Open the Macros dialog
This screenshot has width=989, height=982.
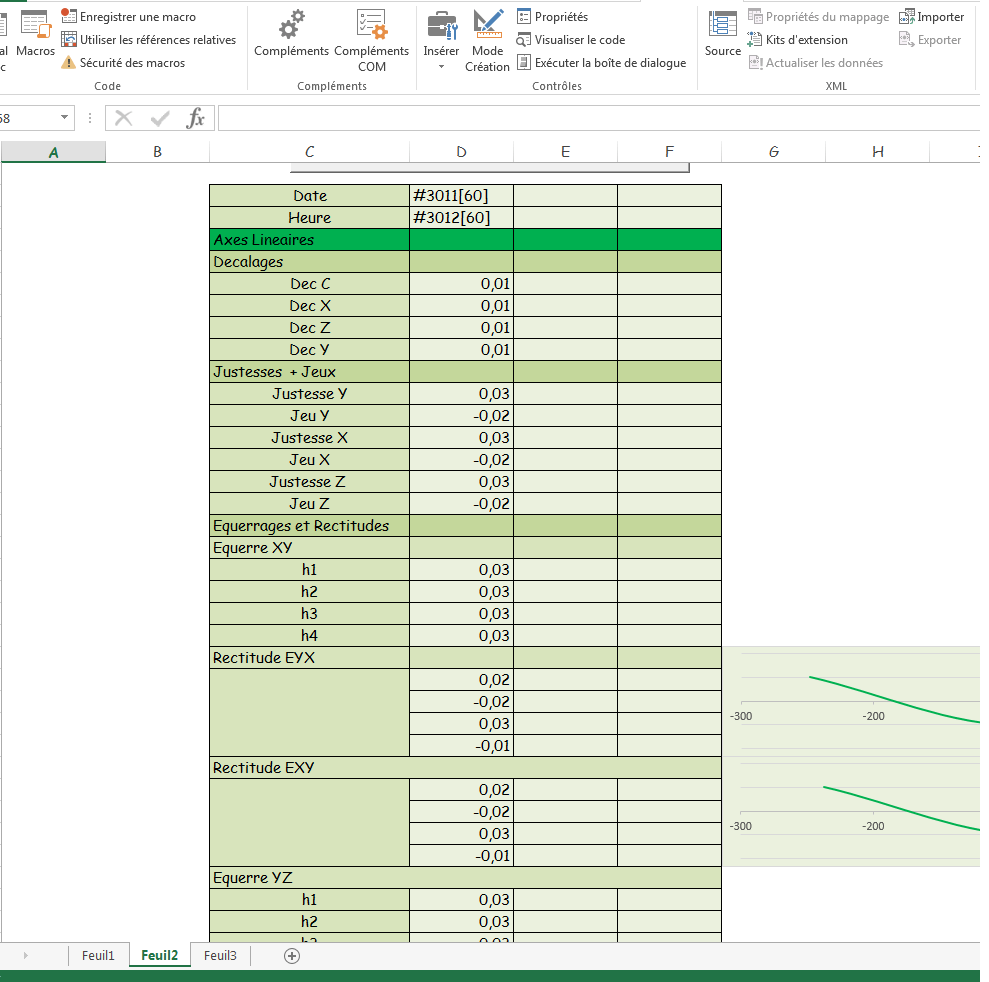click(35, 35)
